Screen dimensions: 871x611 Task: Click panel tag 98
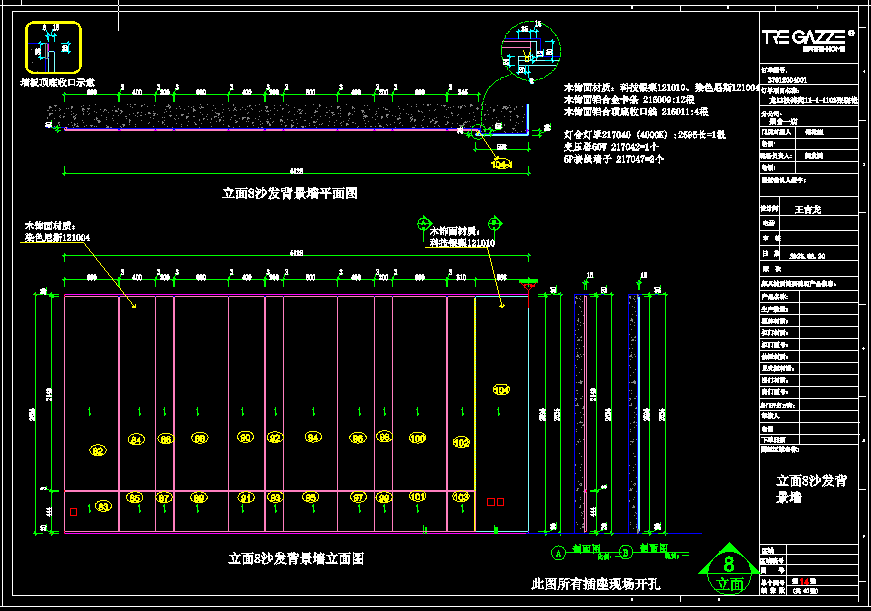tap(384, 437)
